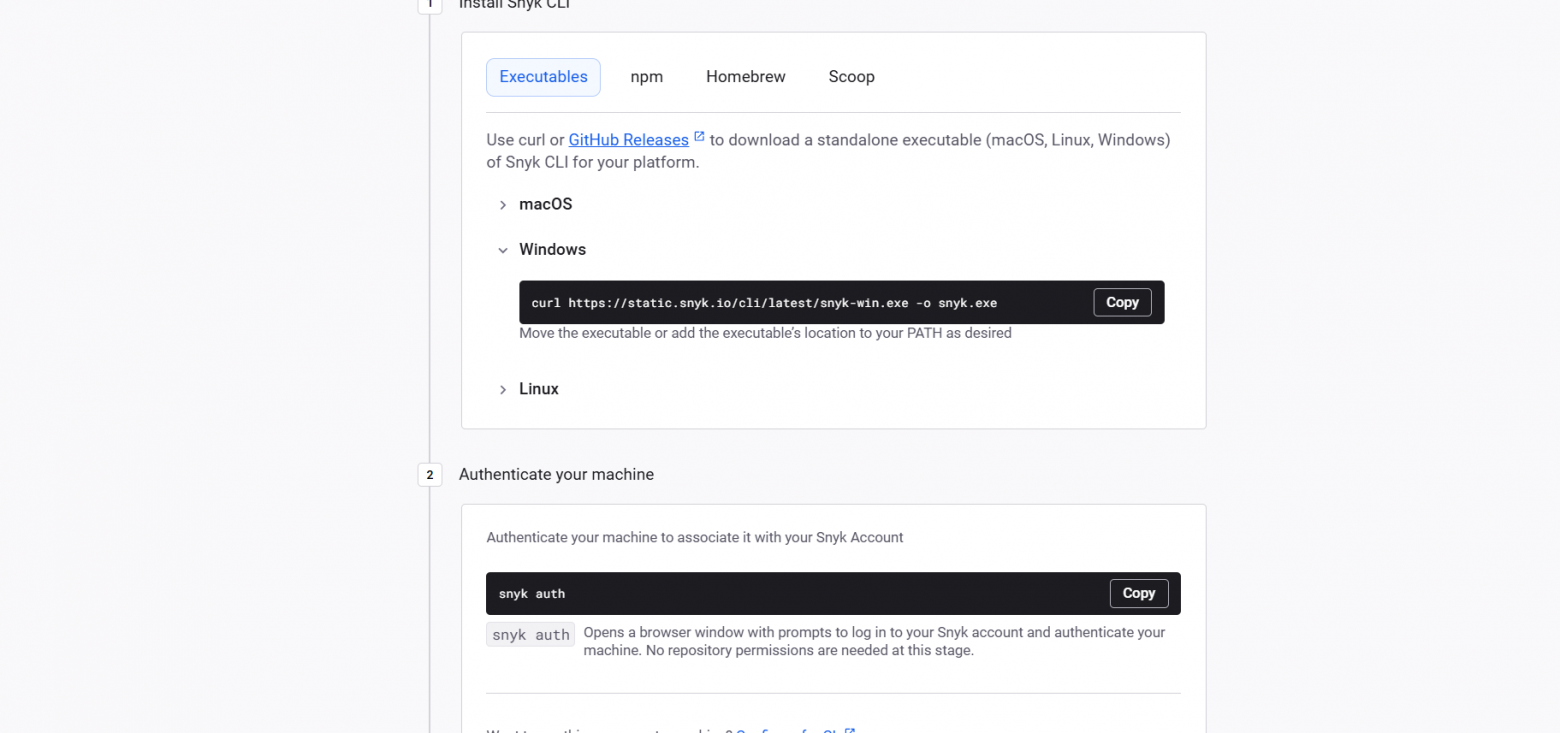Viewport: 1560px width, 733px height.
Task: Follow the GitHub Releases link
Action: (628, 140)
